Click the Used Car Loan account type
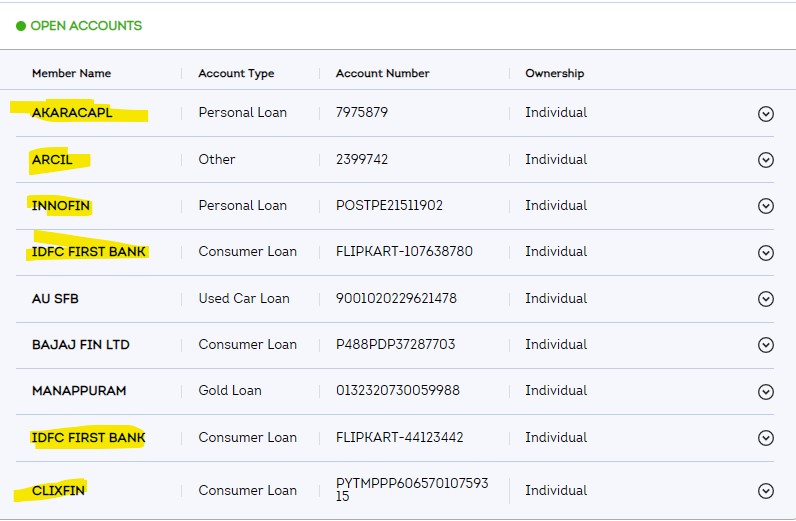The width and height of the screenshot is (796, 521). [244, 298]
